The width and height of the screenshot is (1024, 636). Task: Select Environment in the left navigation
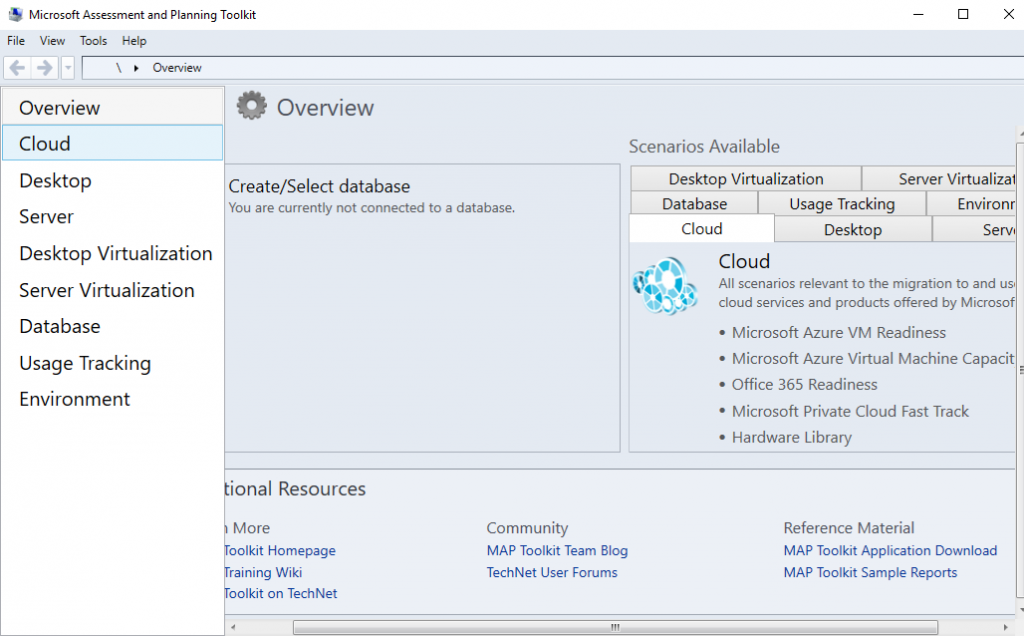tap(112, 399)
